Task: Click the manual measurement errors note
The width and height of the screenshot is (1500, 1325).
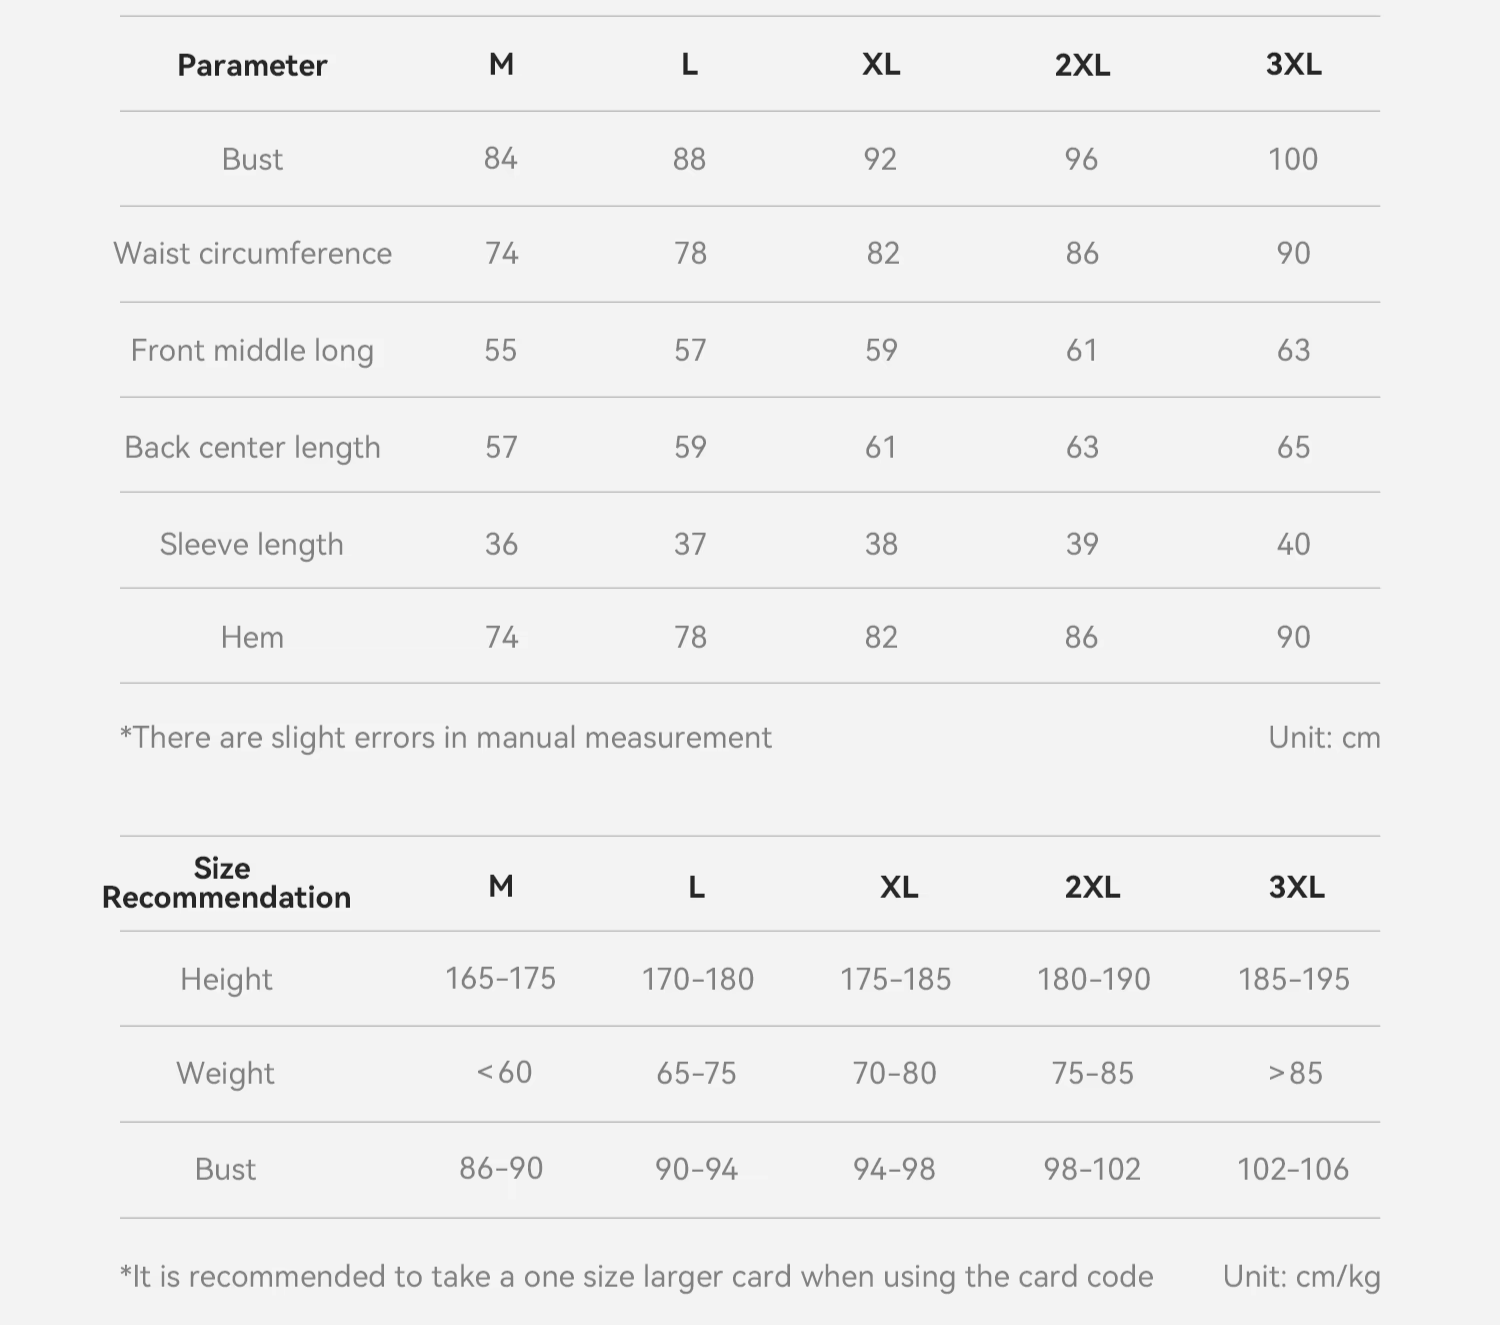Action: tap(446, 738)
